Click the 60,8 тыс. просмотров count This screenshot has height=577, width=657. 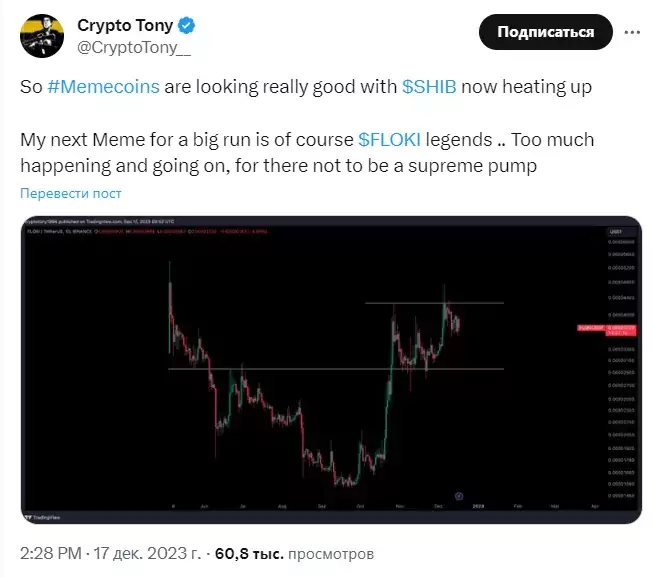pos(294,554)
